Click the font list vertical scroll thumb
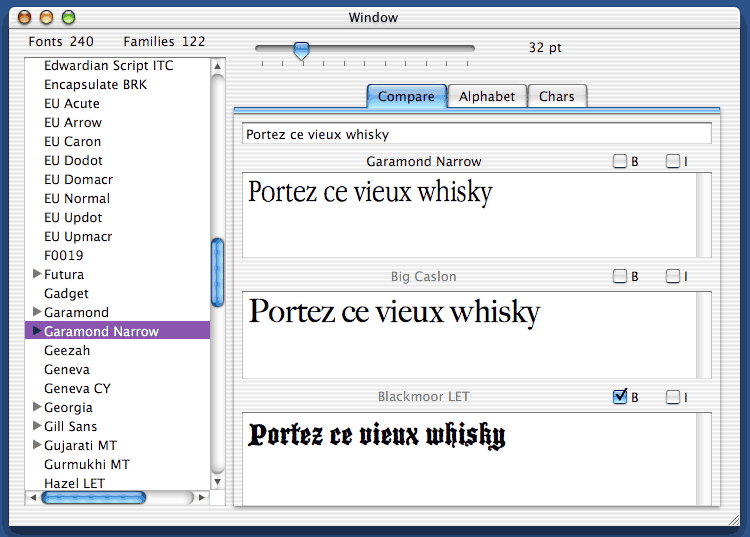Screen dimensions: 750x537 (217, 272)
